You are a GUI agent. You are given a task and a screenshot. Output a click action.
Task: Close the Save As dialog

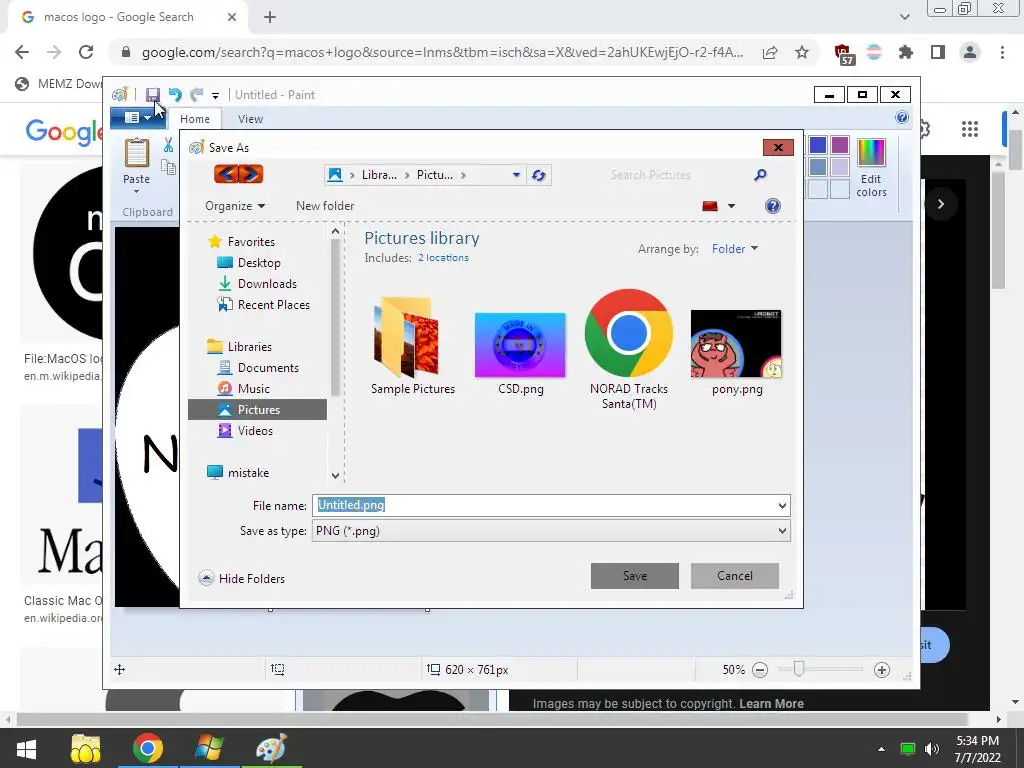778,148
